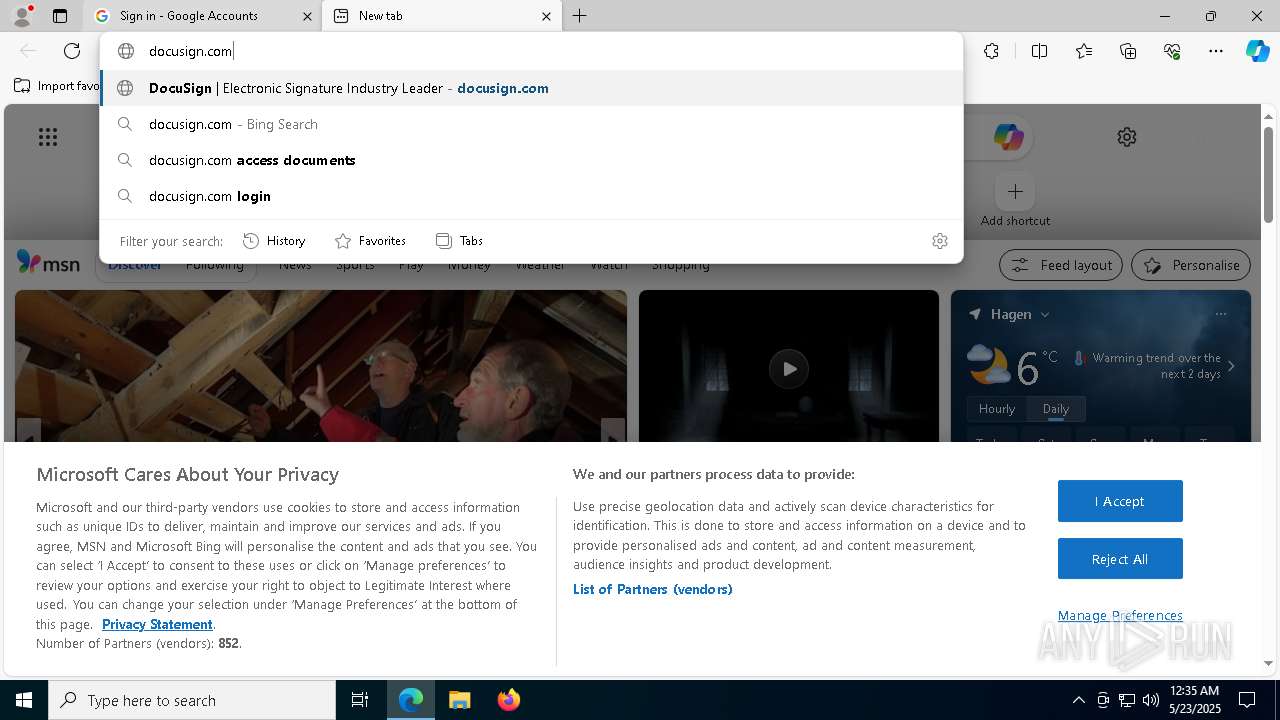Viewport: 1280px width, 720px height.
Task: Open the weather card more options ellipsis
Action: [1220, 314]
